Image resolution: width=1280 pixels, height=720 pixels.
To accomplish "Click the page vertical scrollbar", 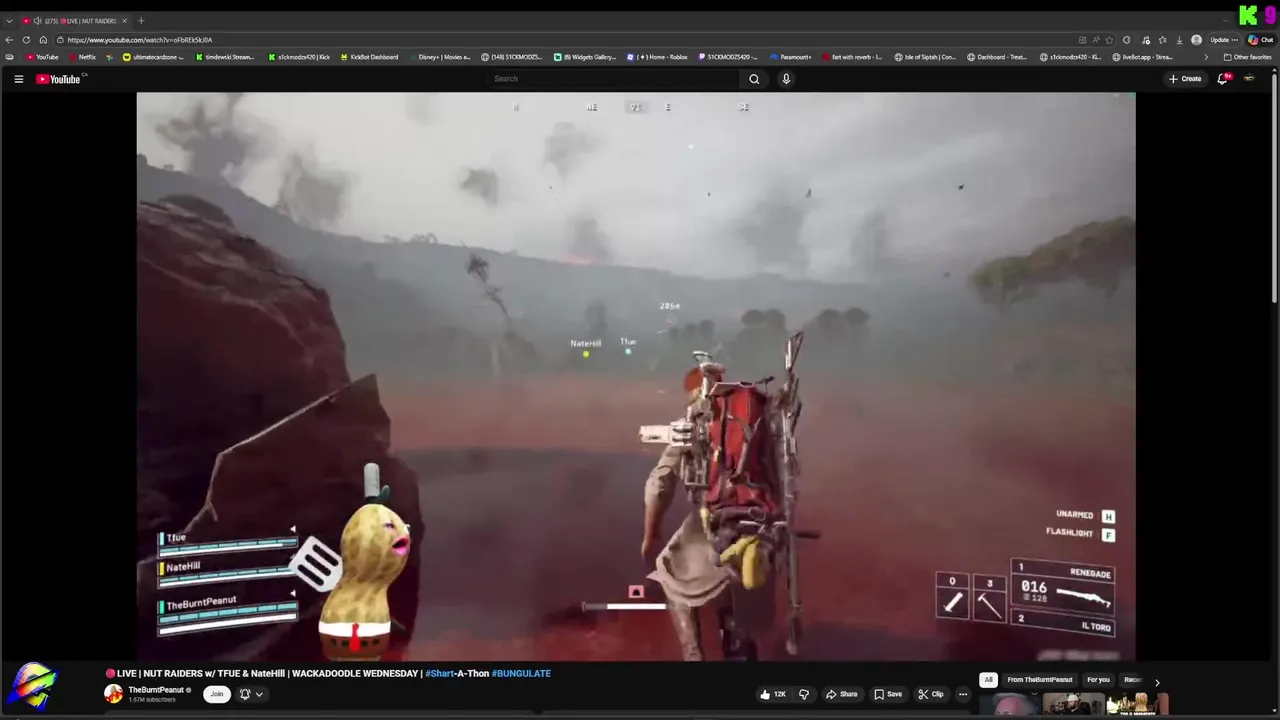I will point(1275,190).
